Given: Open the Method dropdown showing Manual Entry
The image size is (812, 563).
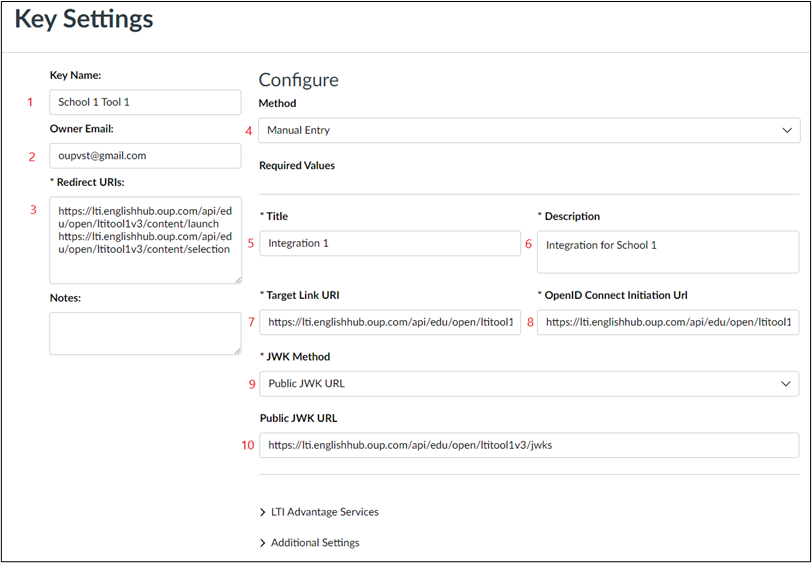Looking at the screenshot, I should point(529,130).
